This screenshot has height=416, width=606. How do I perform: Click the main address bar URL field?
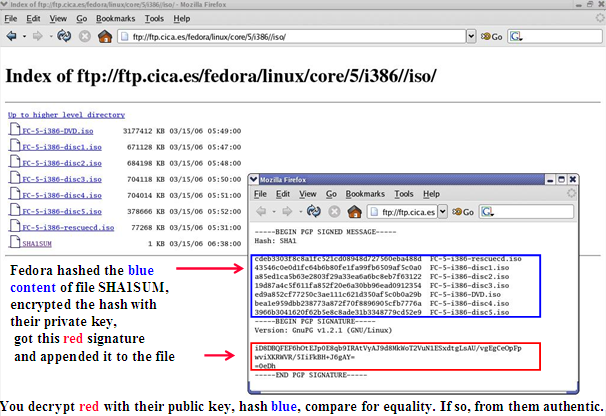click(x=290, y=36)
